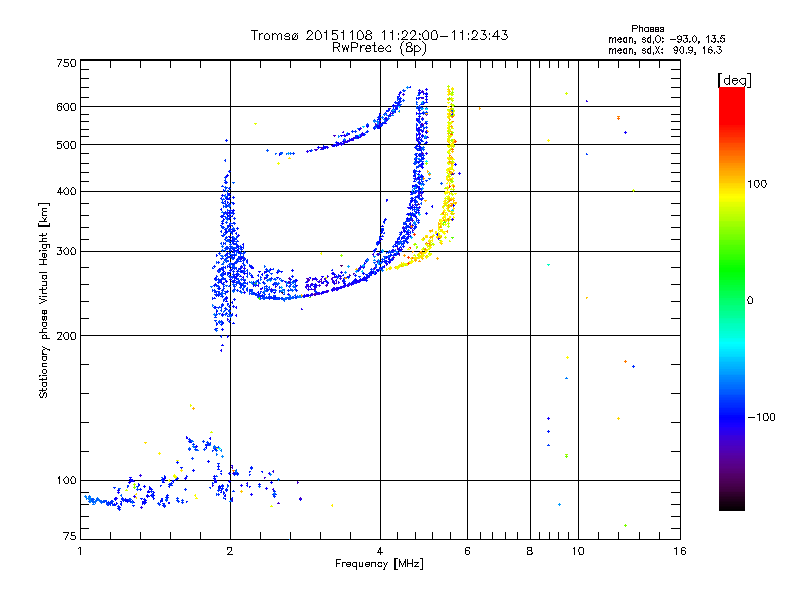Click the y-axis tick label '100'

66,480
